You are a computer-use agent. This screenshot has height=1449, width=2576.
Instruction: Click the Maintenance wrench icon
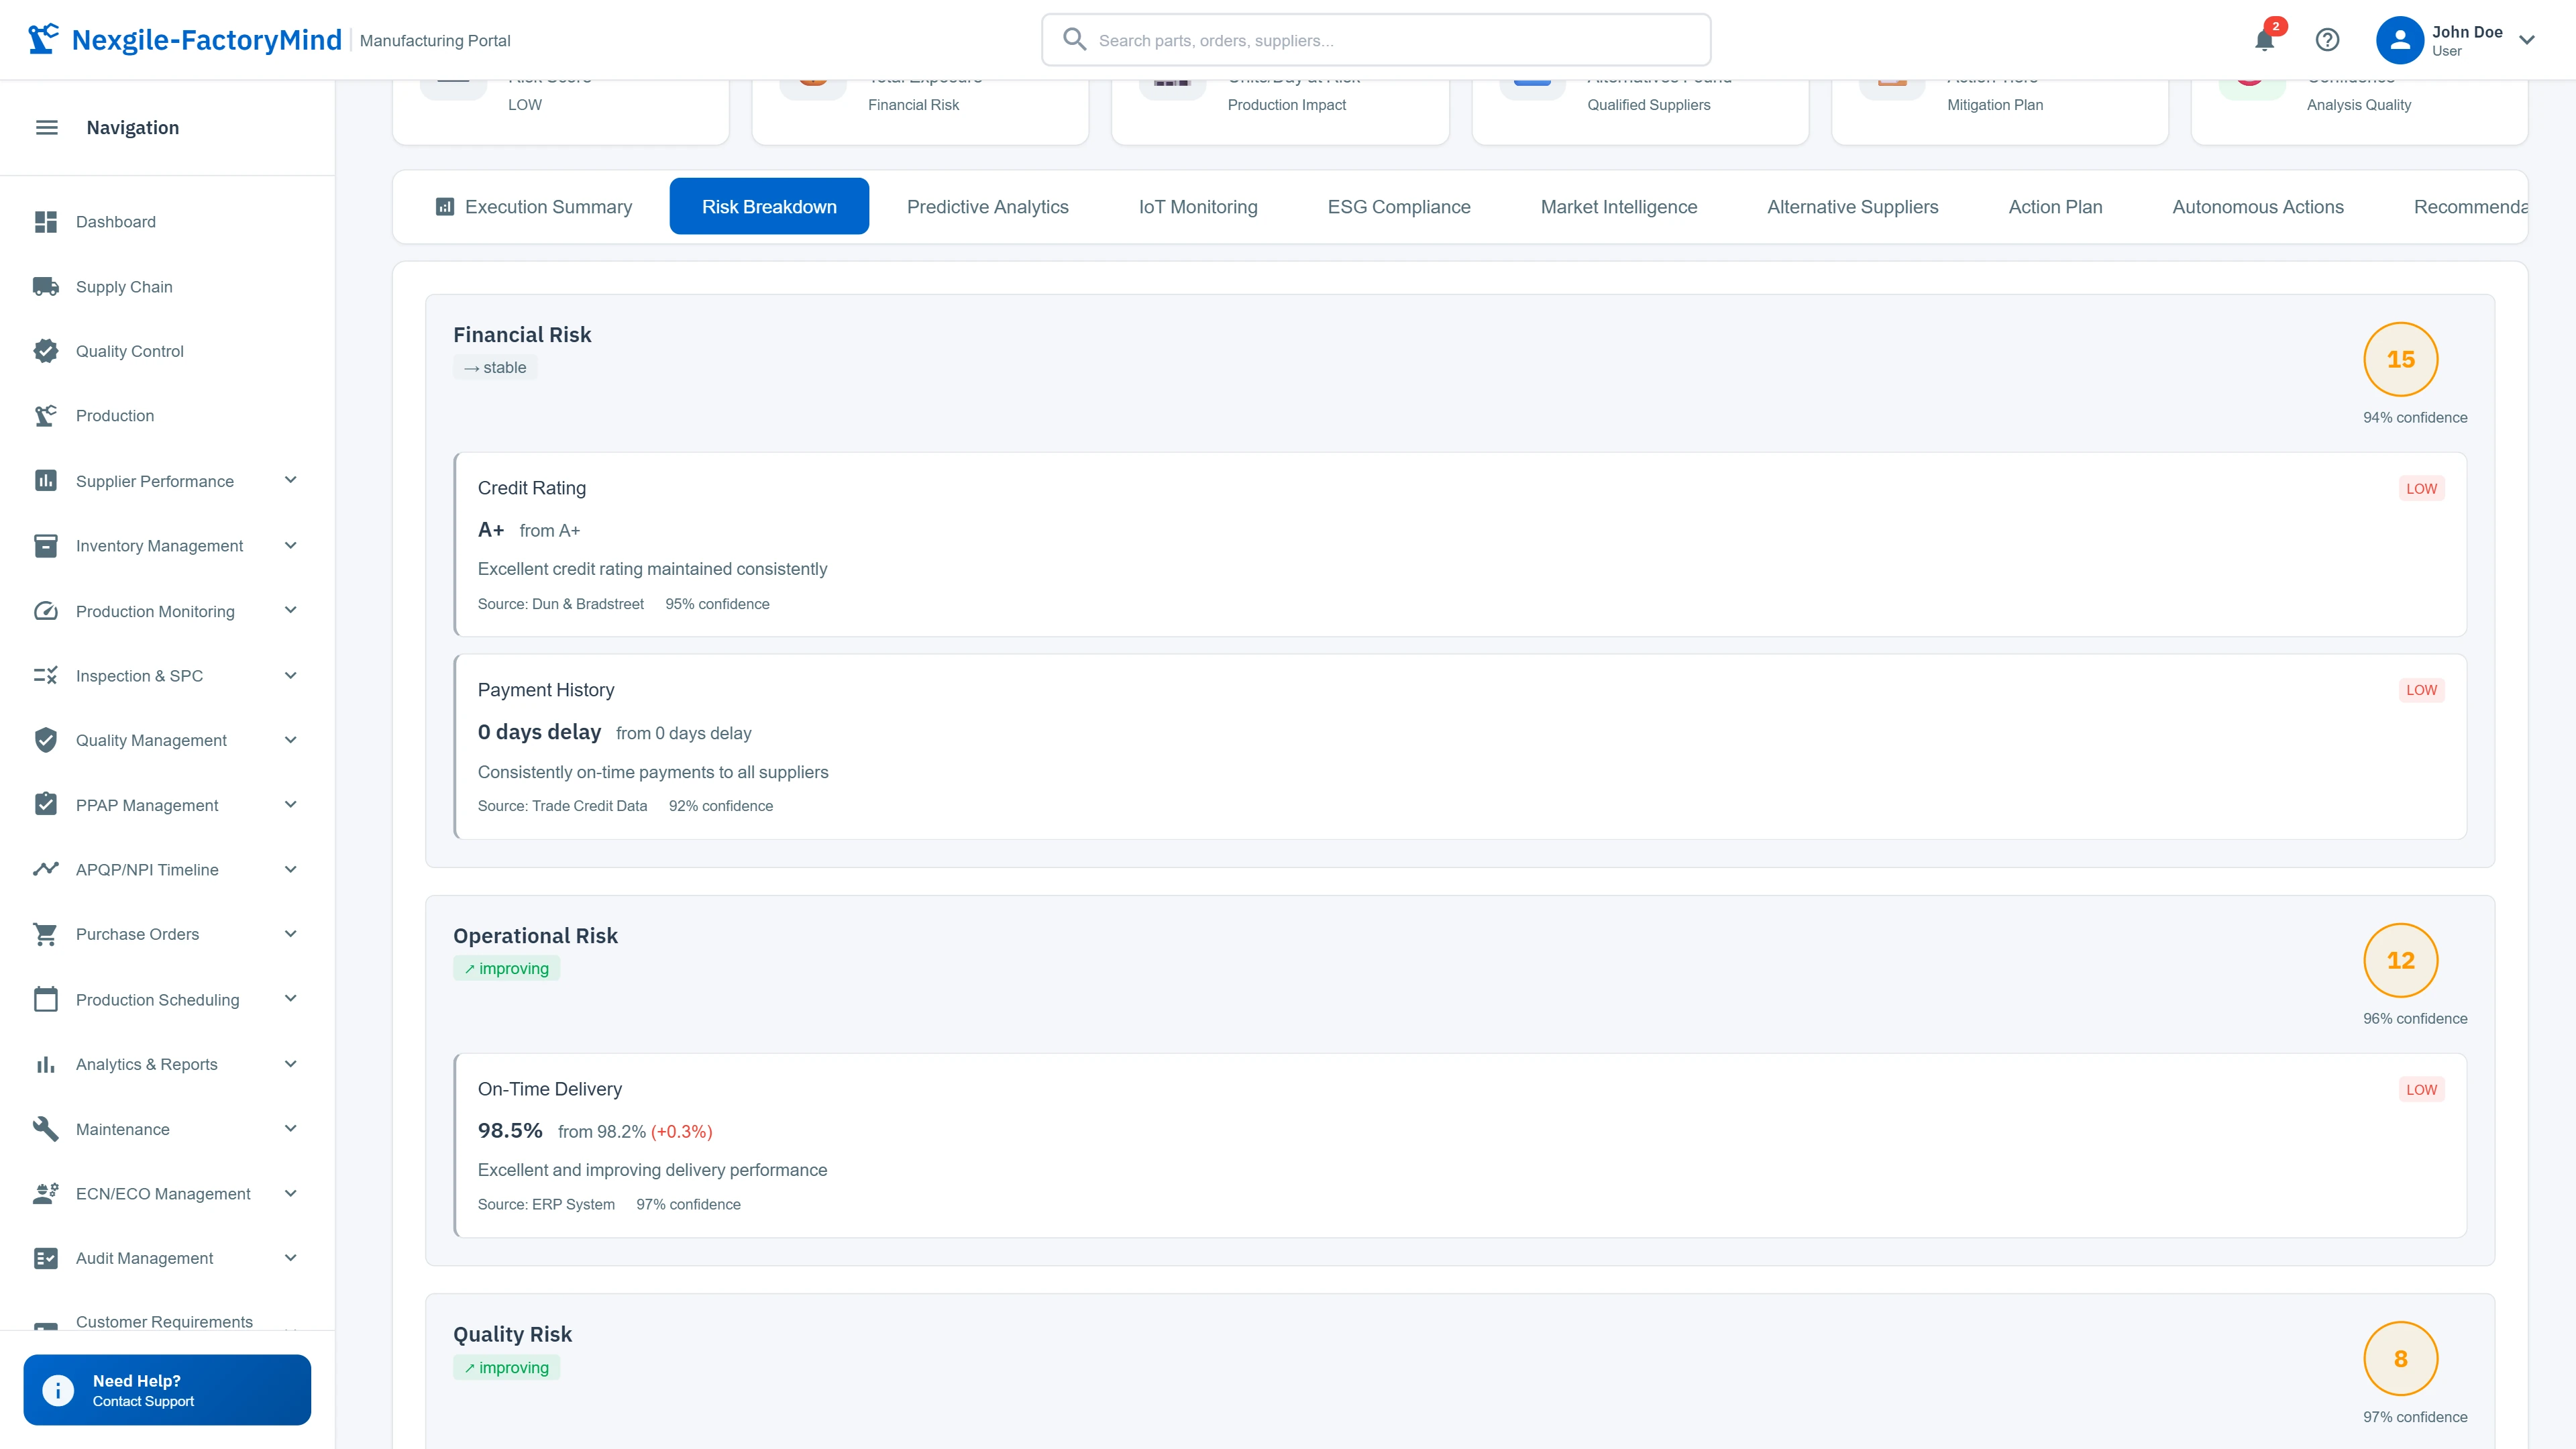tap(46, 1129)
